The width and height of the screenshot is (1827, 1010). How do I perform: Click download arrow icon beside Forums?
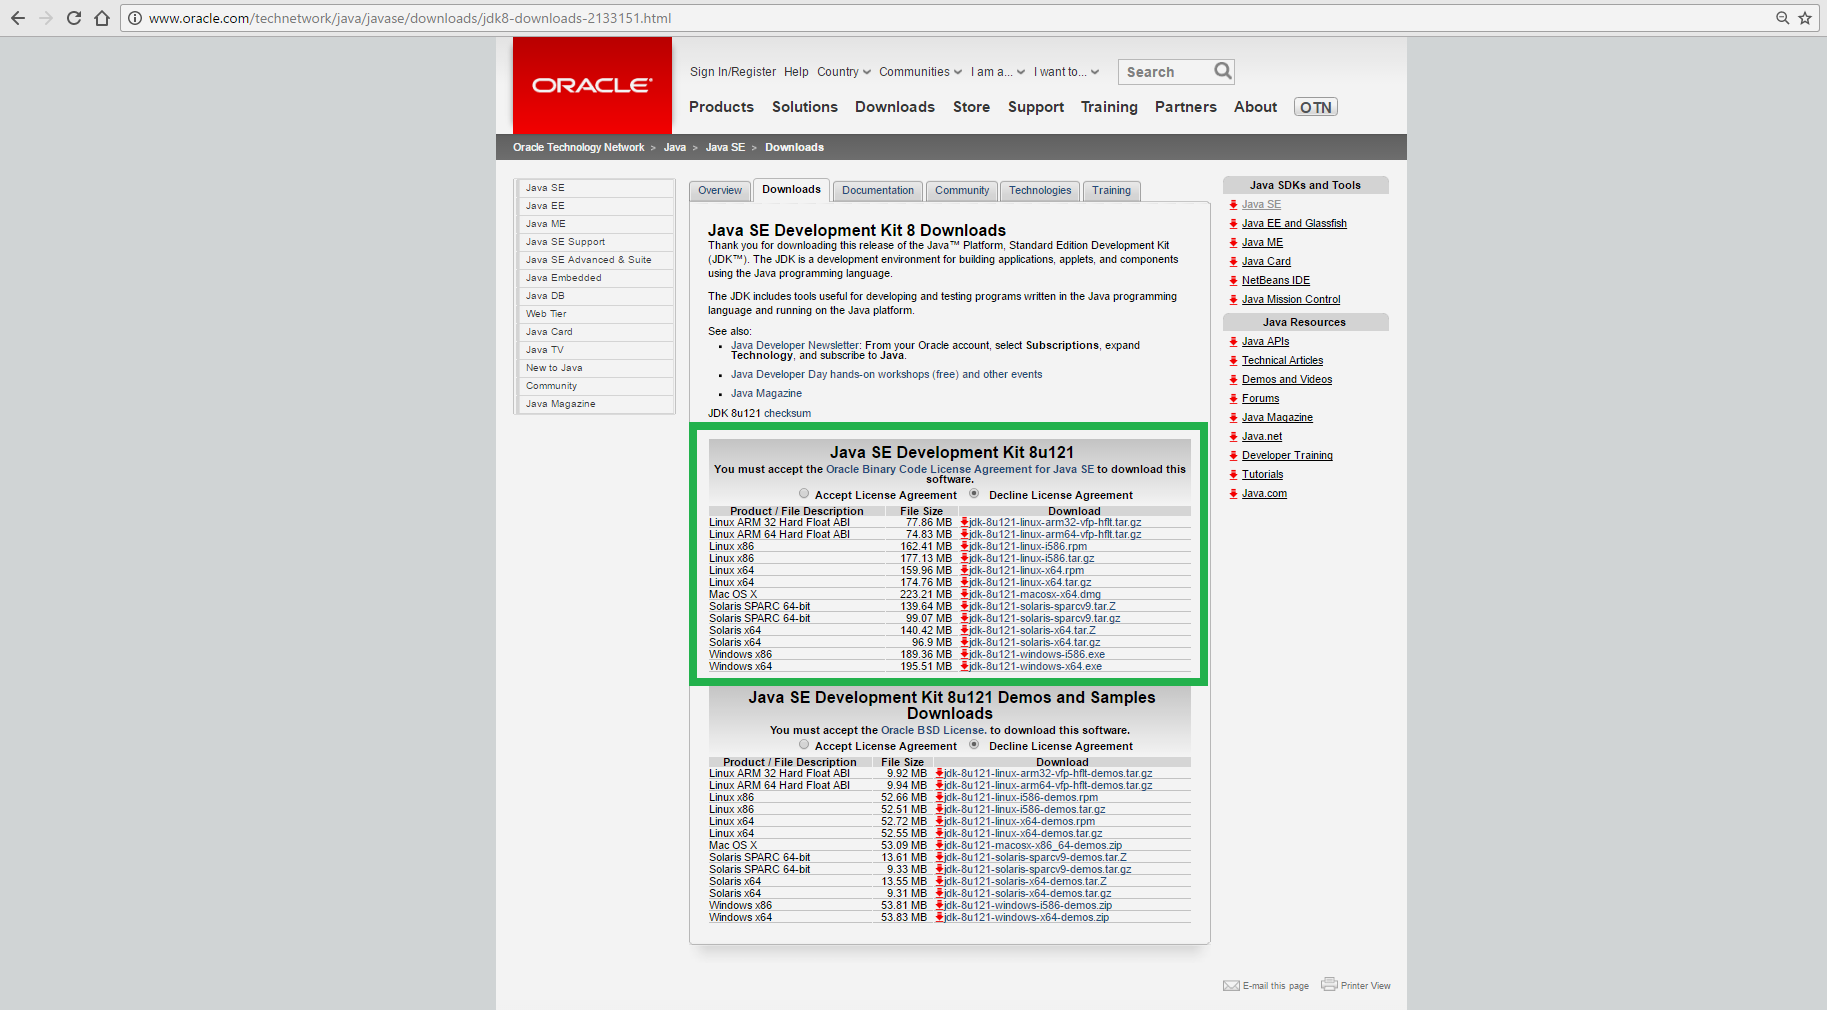(1233, 399)
